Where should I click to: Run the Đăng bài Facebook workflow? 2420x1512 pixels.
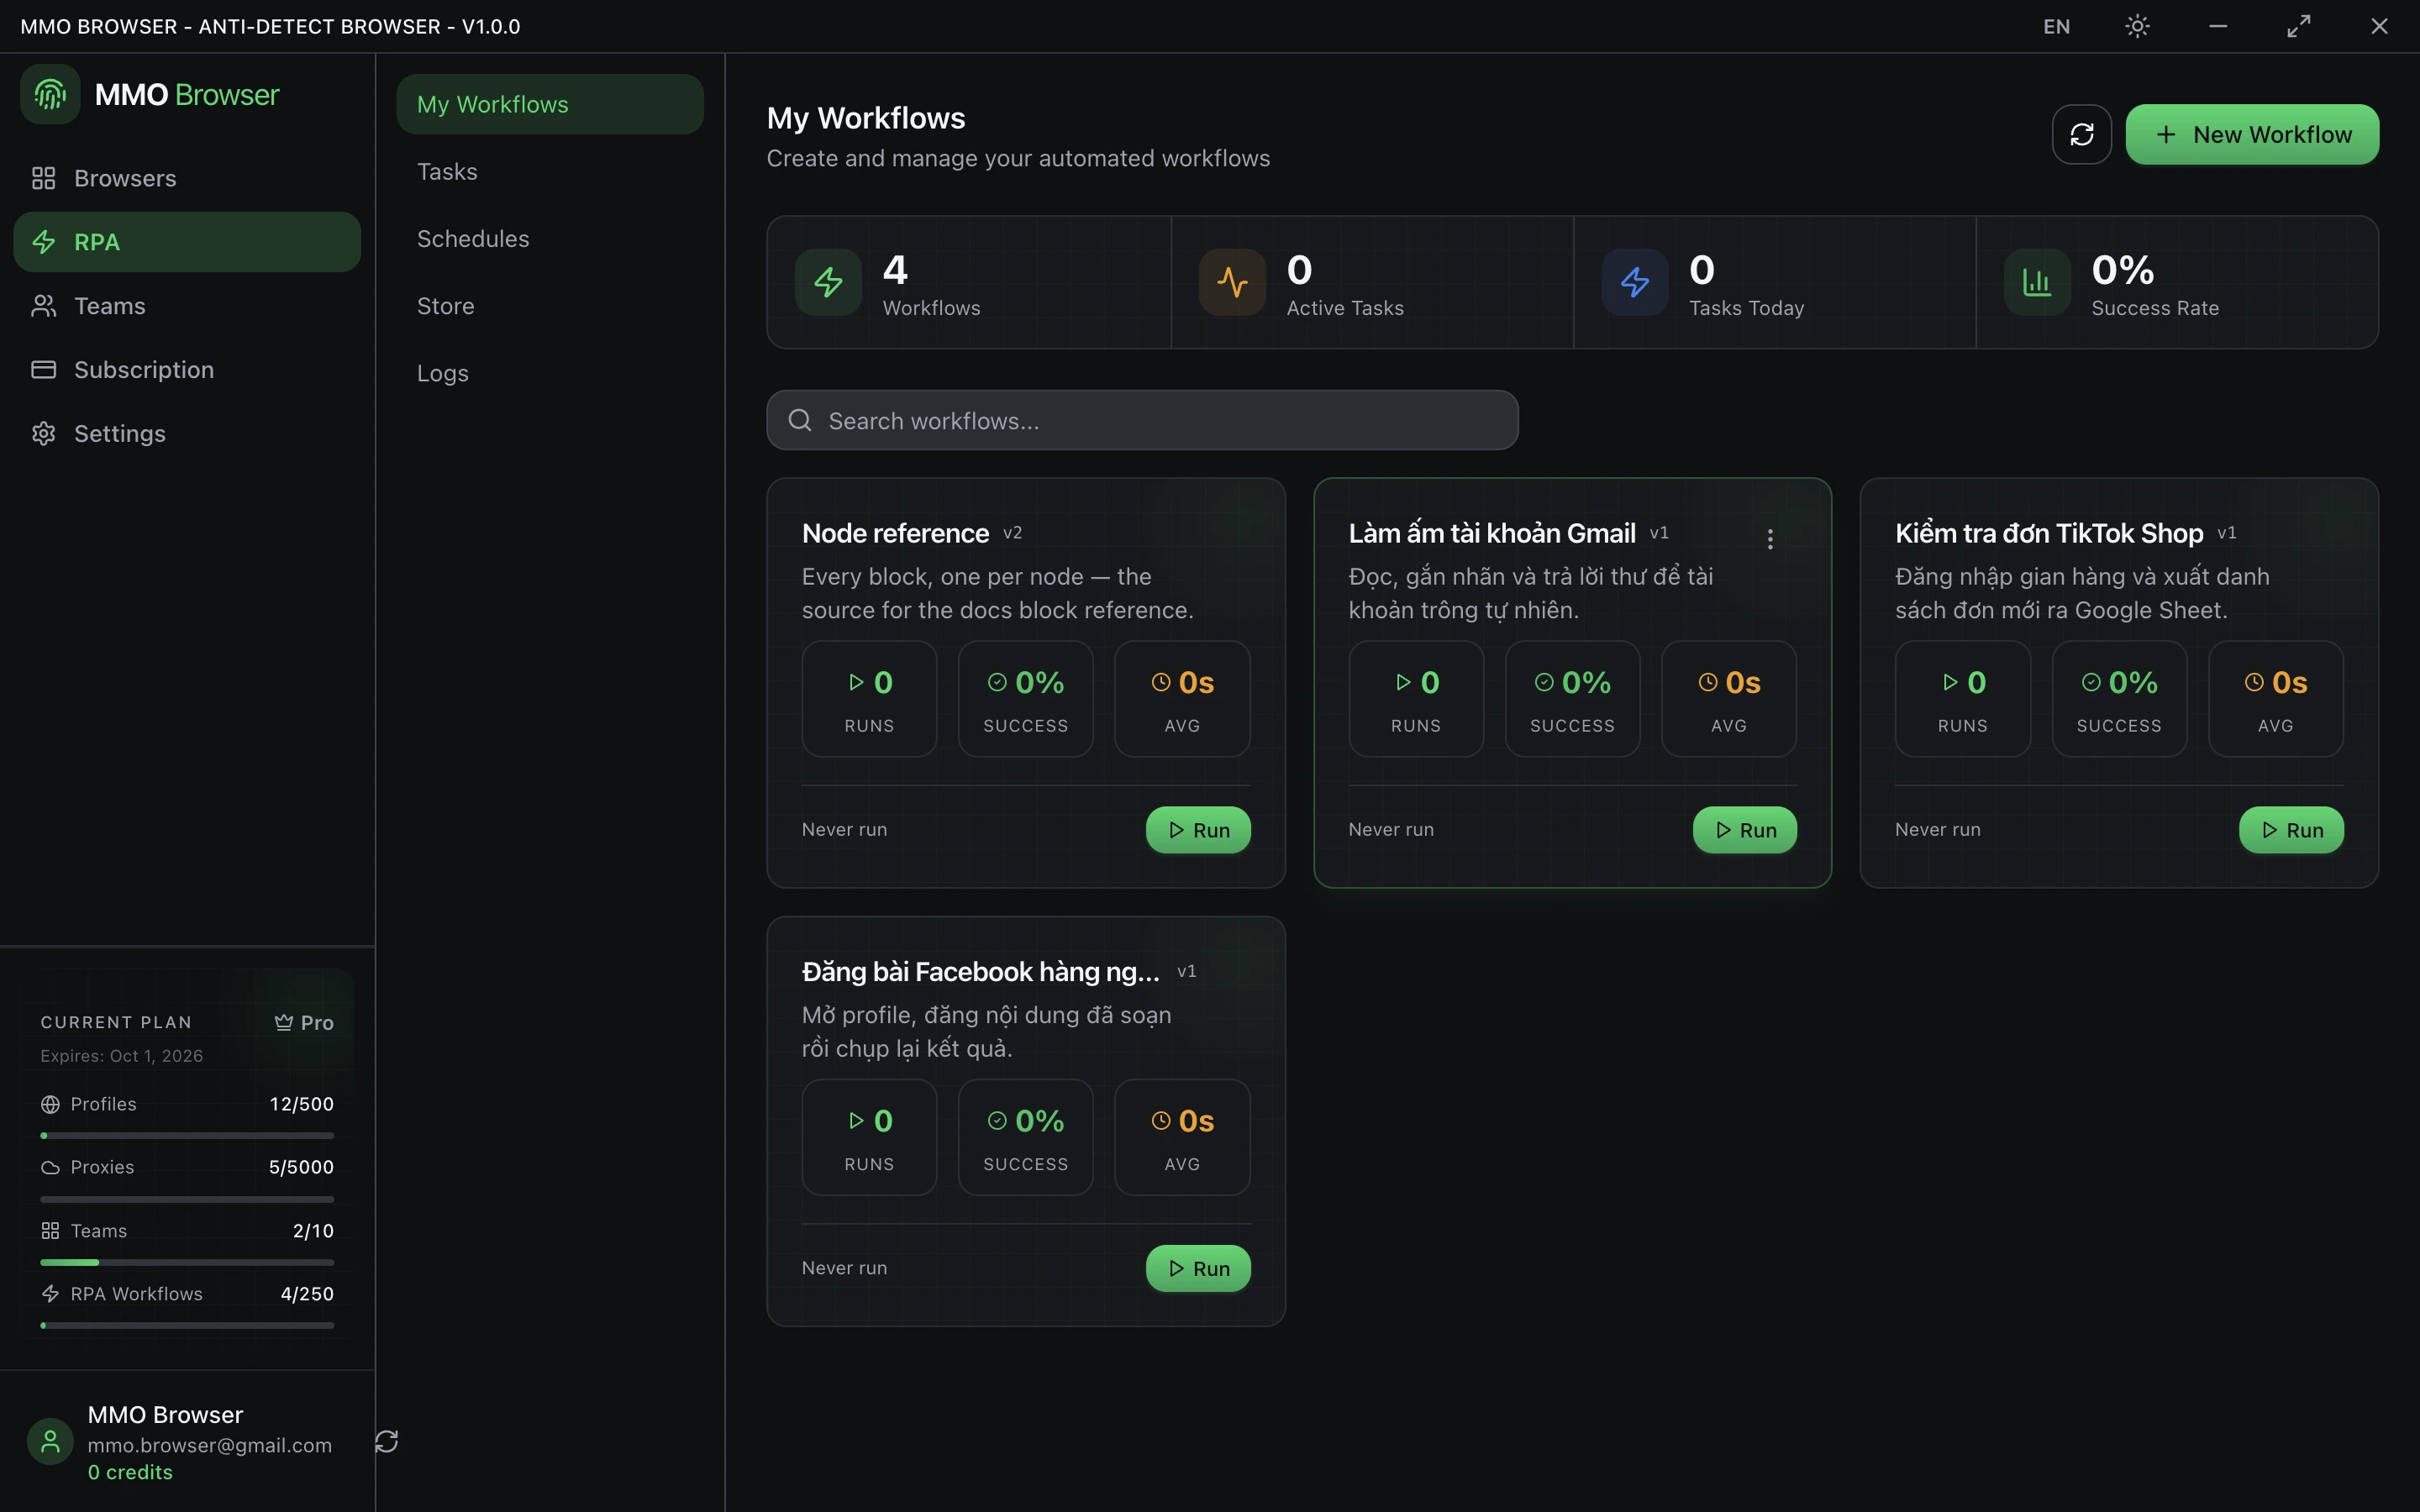pos(1198,1268)
